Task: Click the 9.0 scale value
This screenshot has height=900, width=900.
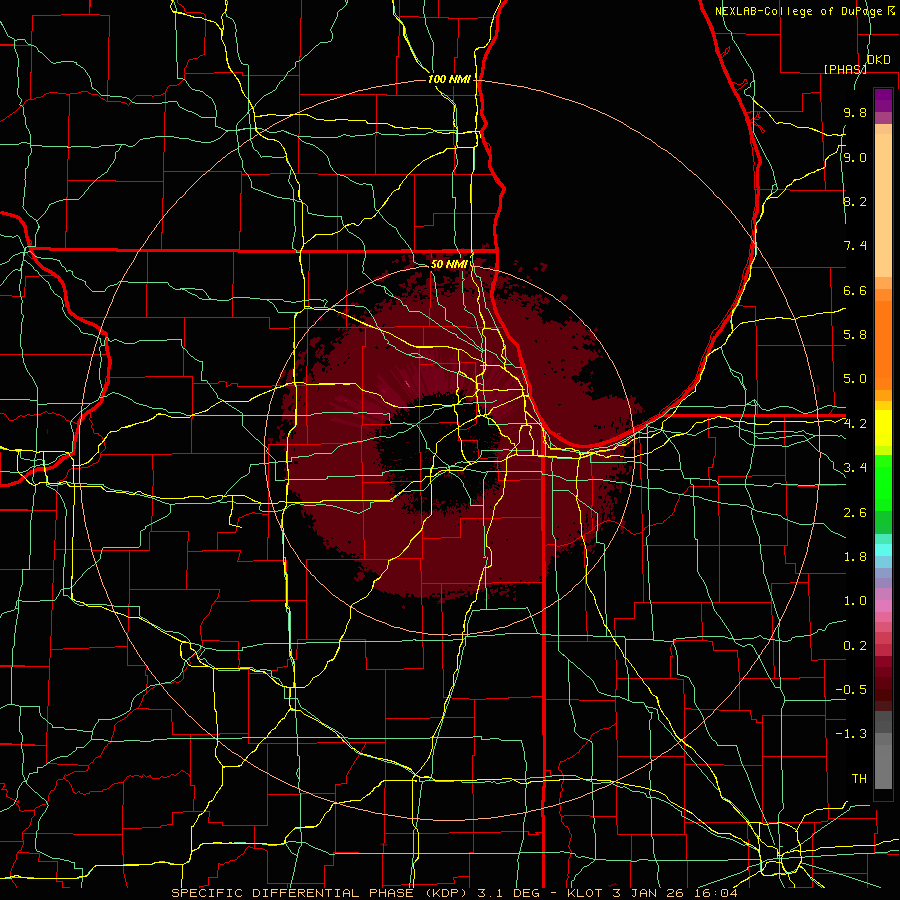Action: click(x=855, y=158)
